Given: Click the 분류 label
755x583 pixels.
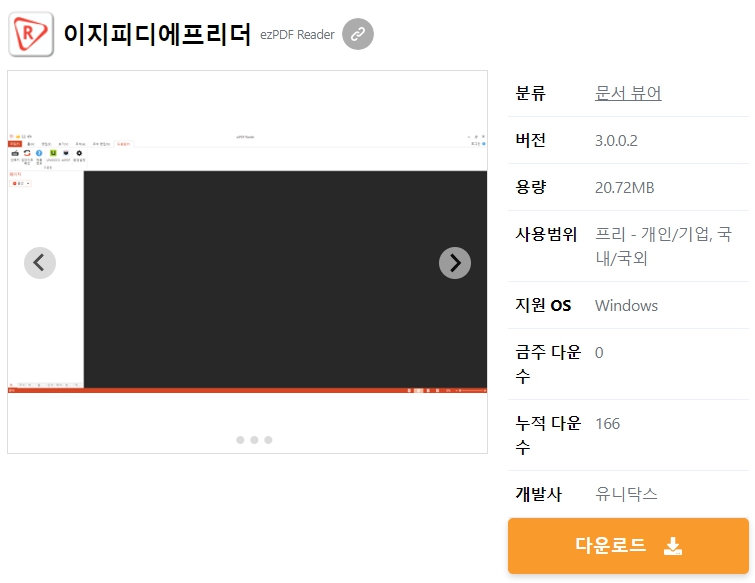Looking at the screenshot, I should 531,93.
